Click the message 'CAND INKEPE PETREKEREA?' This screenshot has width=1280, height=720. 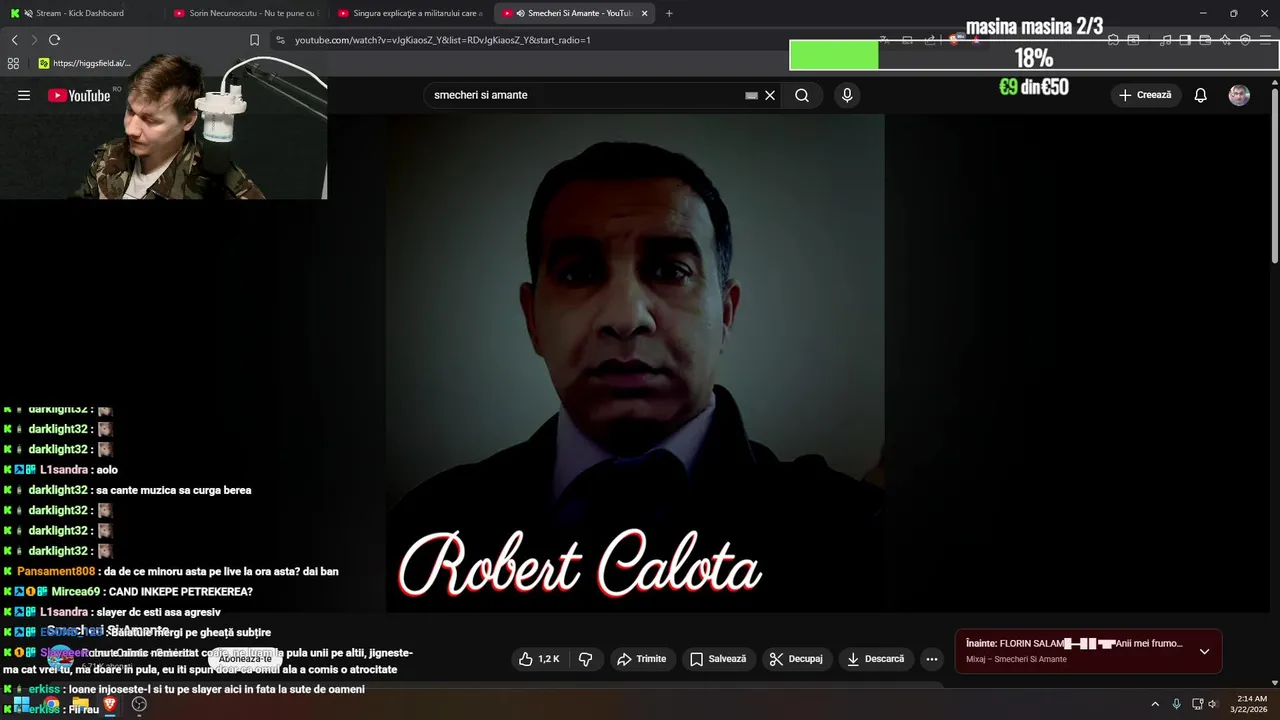180,592
